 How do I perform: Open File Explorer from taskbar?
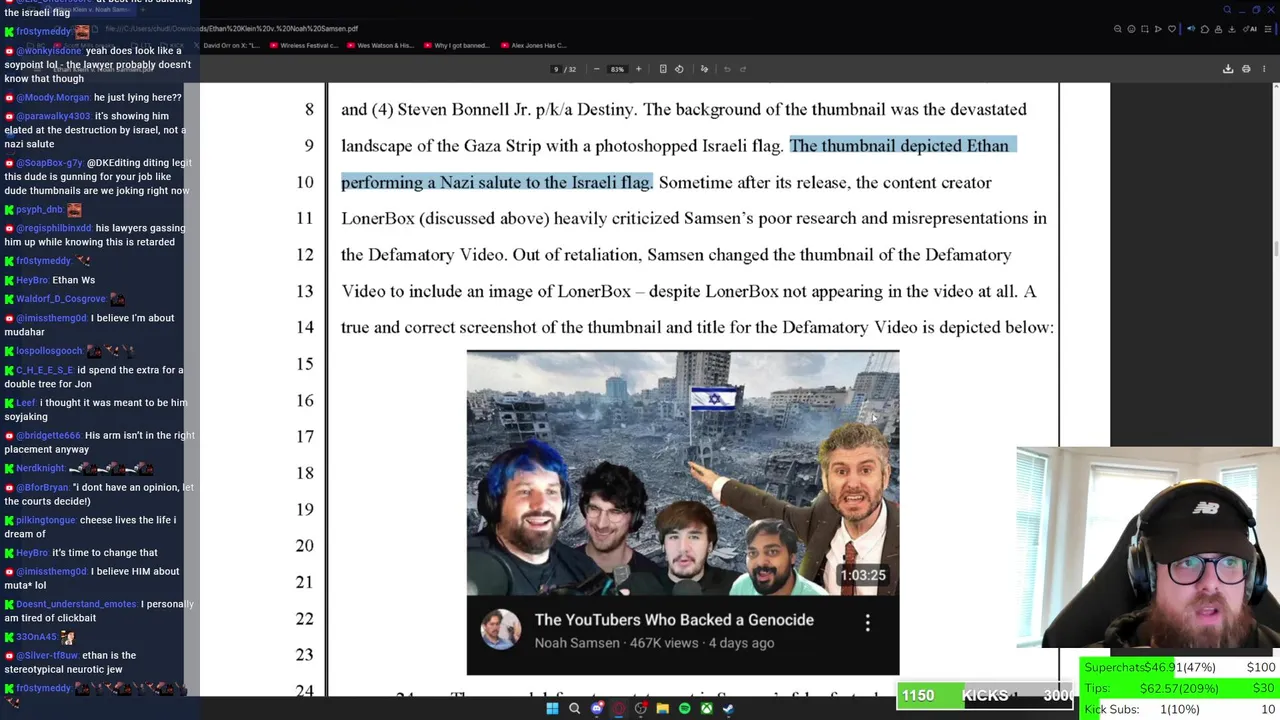[x=662, y=708]
